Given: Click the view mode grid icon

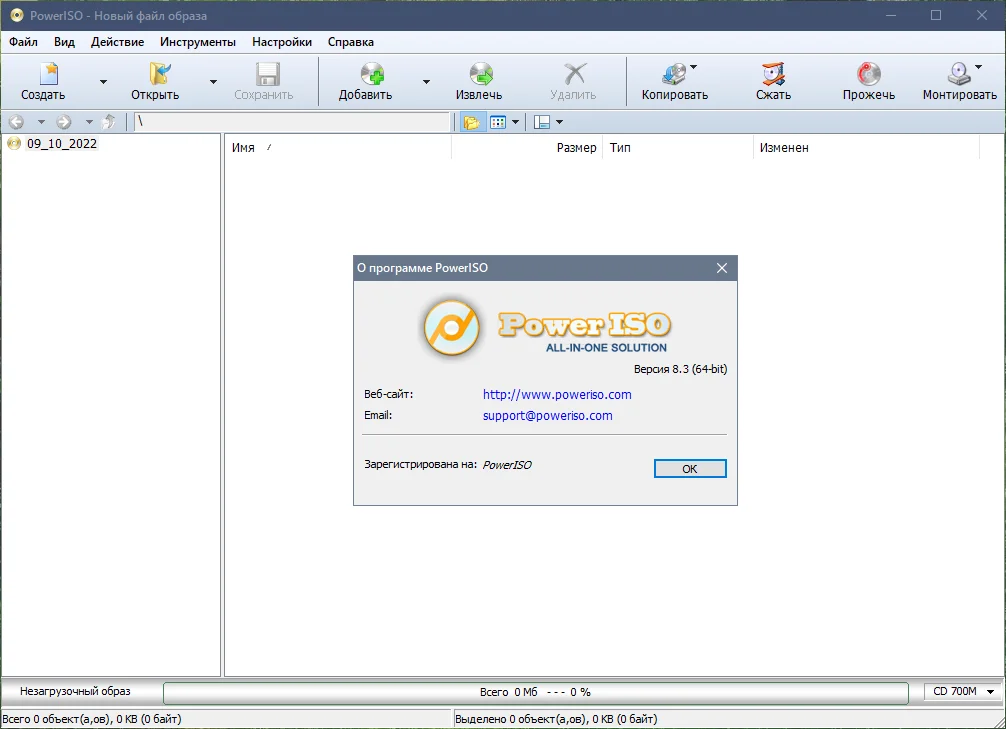Looking at the screenshot, I should (x=498, y=122).
